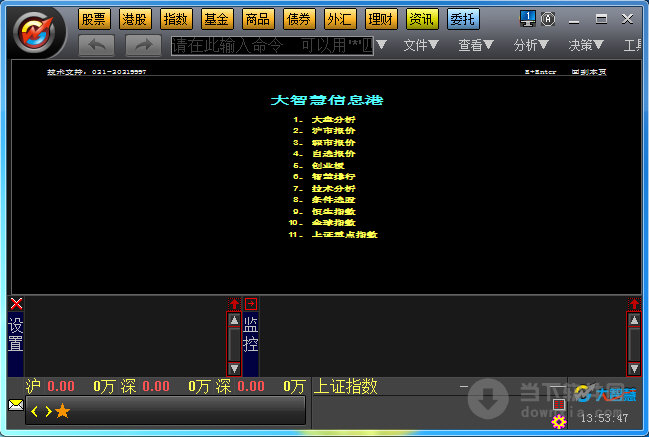Screen dimensions: 649x437
Task: Open the magenta gear settings icon
Action: [559, 422]
